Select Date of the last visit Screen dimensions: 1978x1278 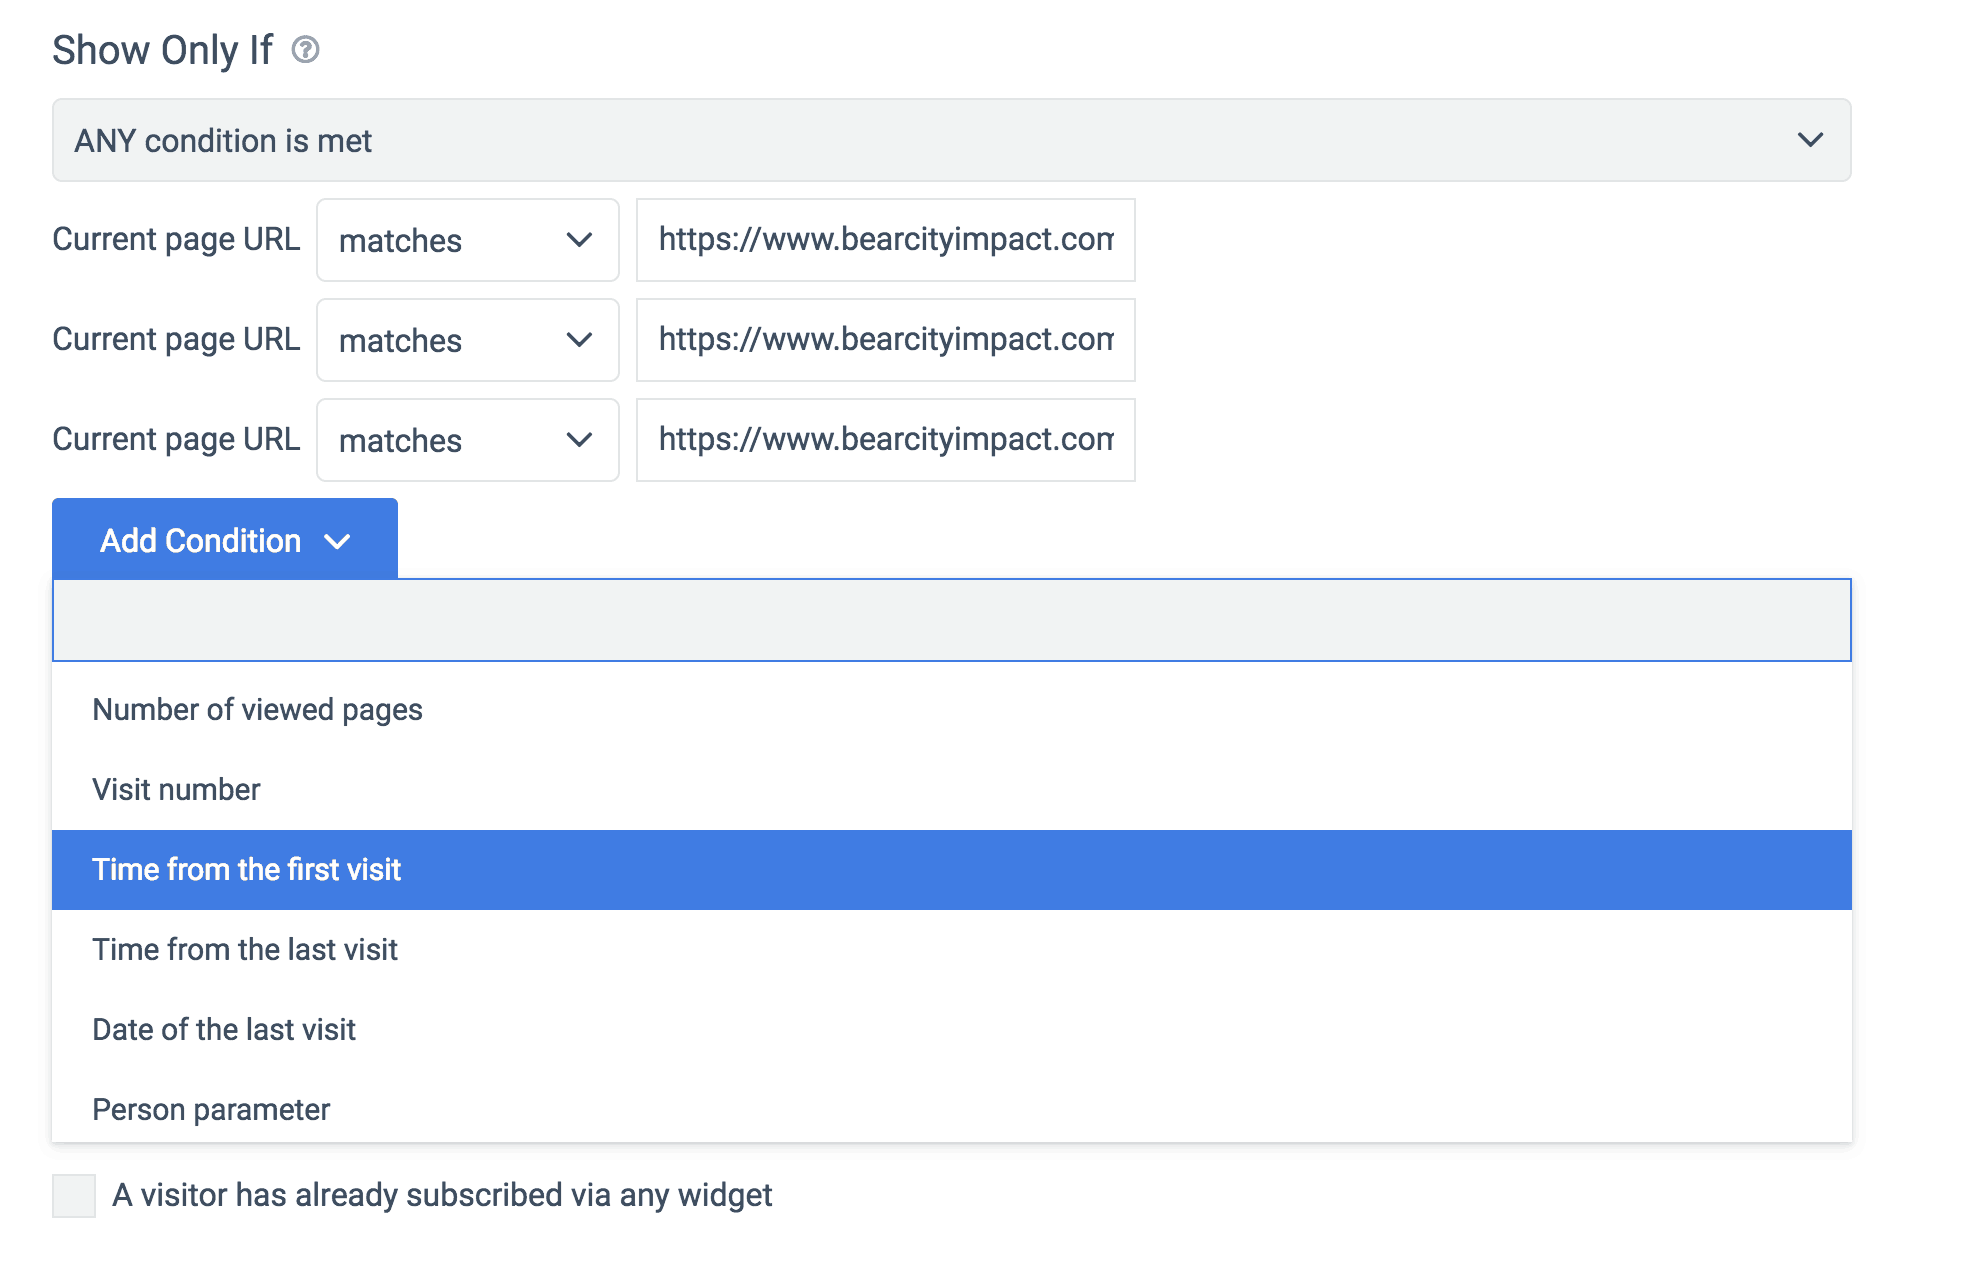coord(224,1030)
